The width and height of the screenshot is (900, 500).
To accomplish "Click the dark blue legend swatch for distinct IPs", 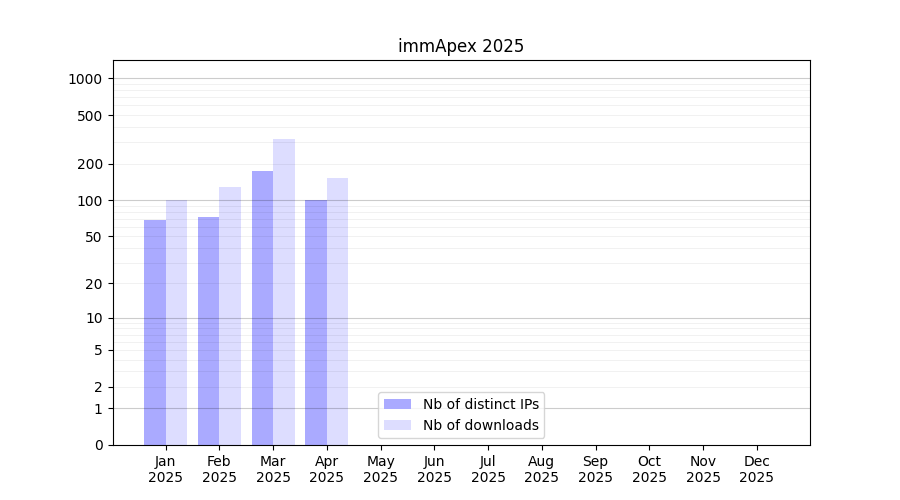I will (397, 404).
